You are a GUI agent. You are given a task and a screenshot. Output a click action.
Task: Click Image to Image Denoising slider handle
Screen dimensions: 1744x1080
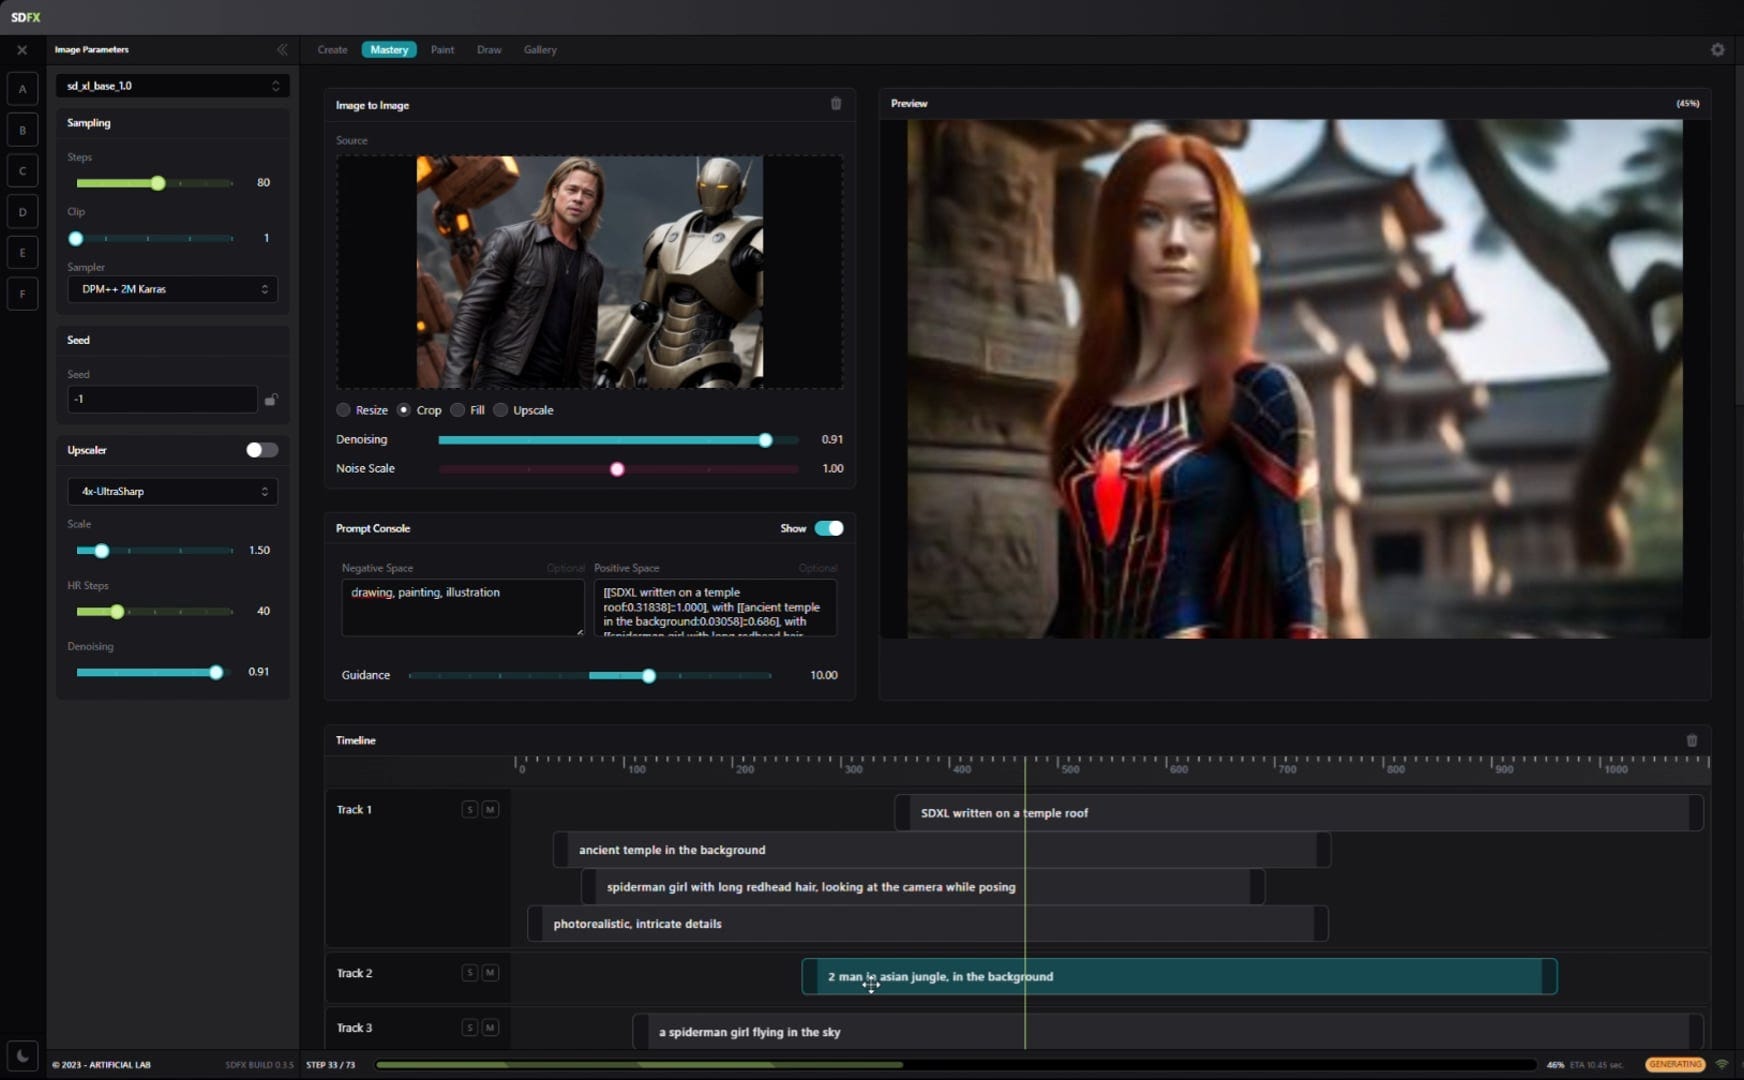[x=765, y=440]
